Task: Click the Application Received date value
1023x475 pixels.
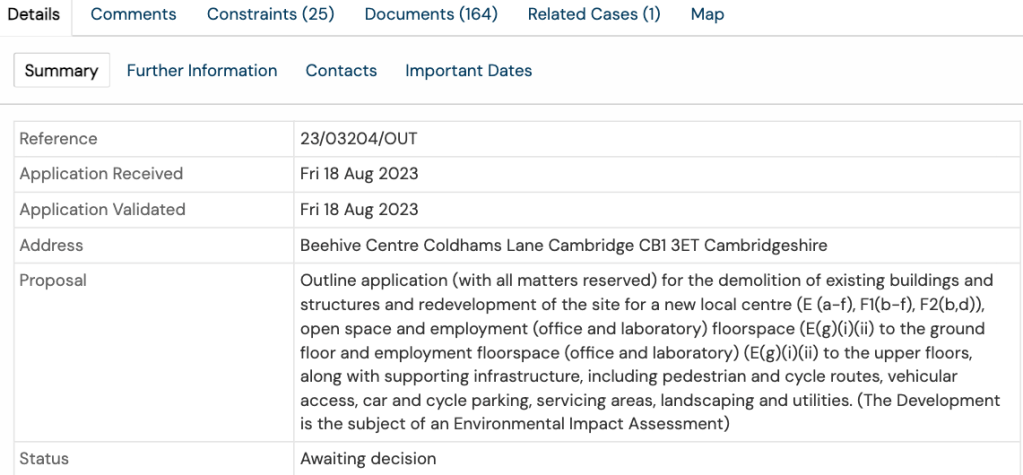Action: pos(359,174)
